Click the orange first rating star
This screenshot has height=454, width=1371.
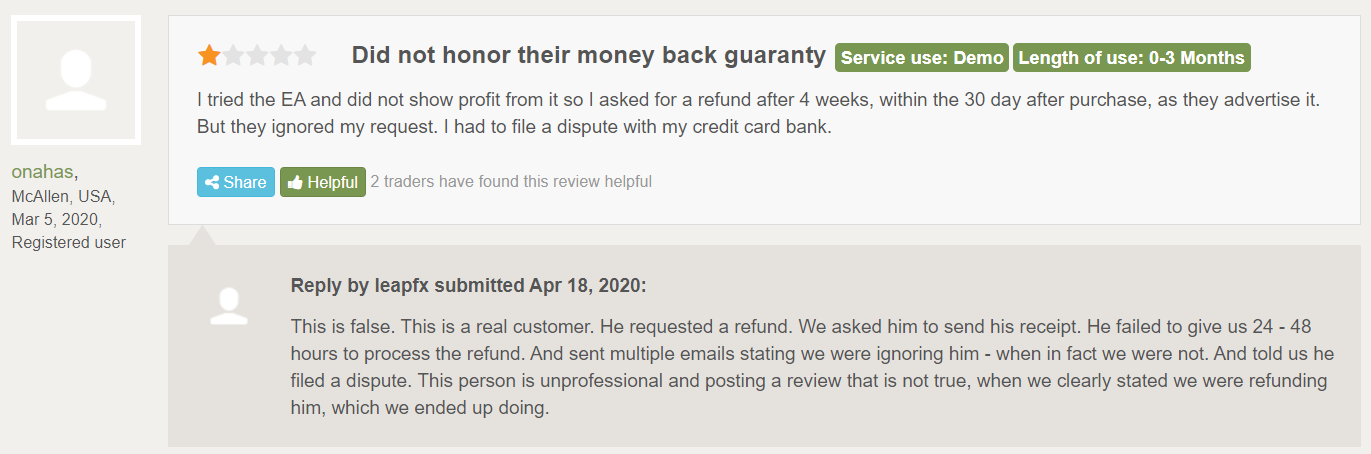coord(209,56)
